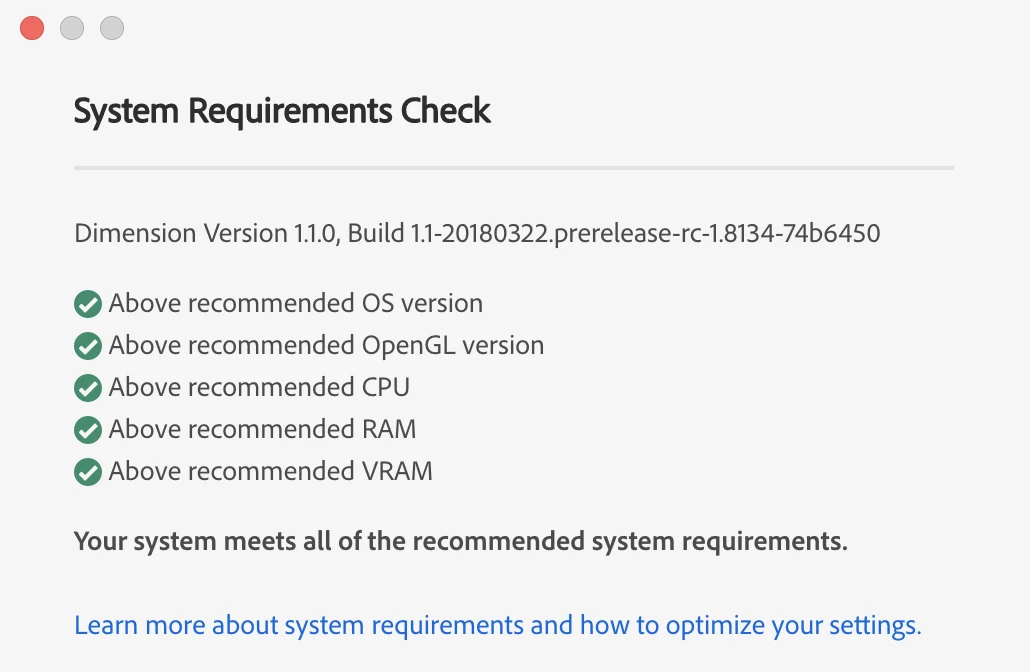Click the Above recommended VRAM label
Viewport: 1030px width, 672px height.
pos(270,472)
